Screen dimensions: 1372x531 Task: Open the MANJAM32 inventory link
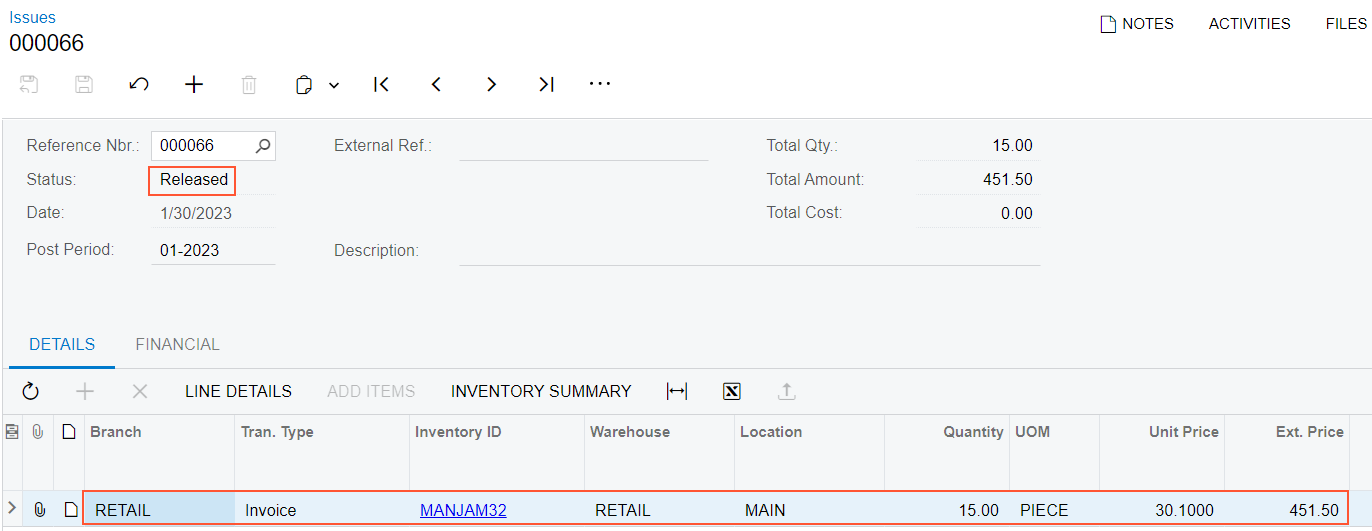click(x=463, y=510)
